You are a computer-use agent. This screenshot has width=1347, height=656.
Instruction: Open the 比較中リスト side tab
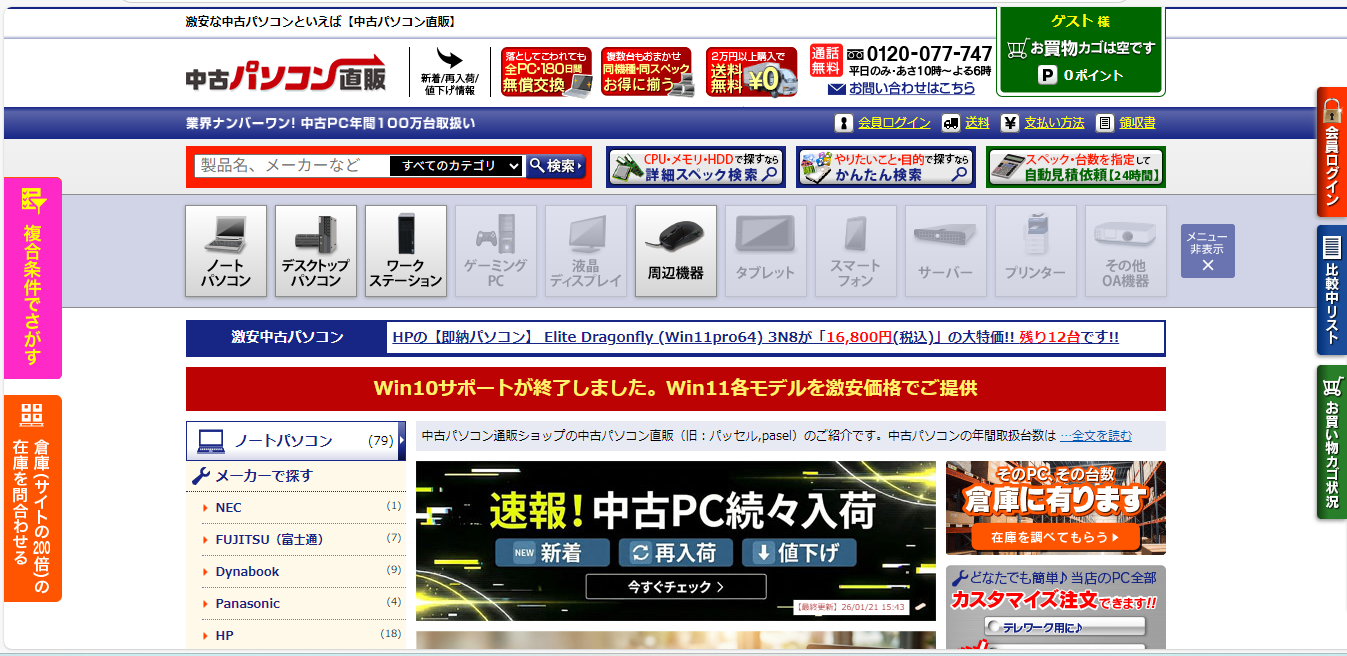tap(1332, 291)
